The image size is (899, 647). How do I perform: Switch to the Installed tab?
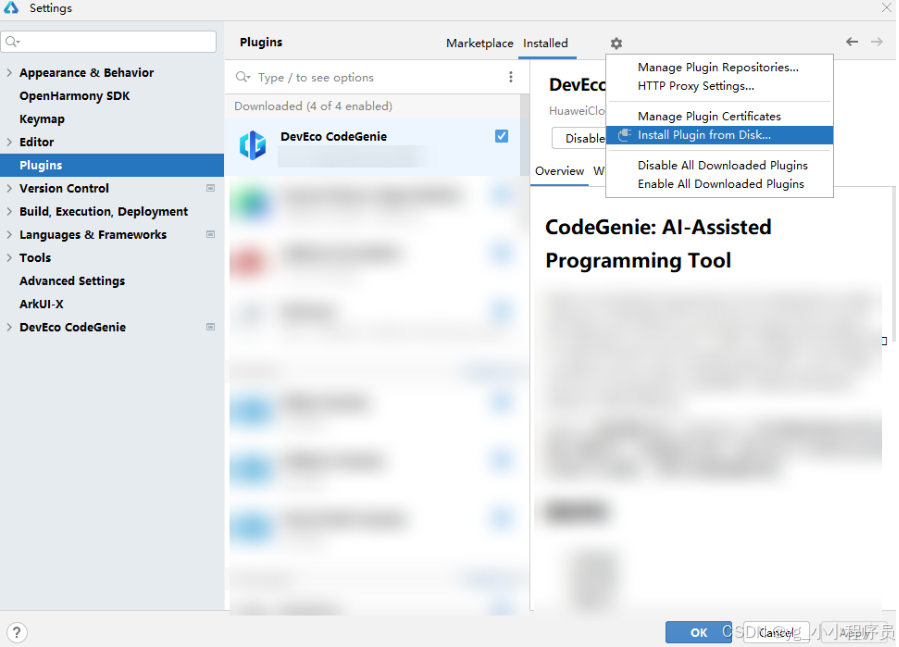click(x=547, y=43)
